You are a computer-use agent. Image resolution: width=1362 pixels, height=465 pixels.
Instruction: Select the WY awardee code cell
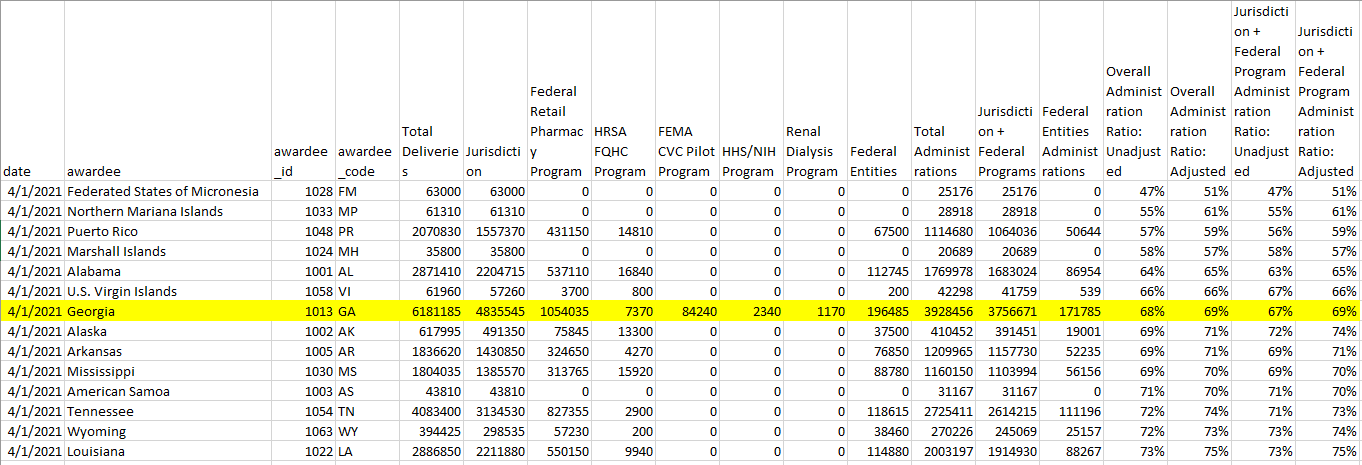pos(366,431)
